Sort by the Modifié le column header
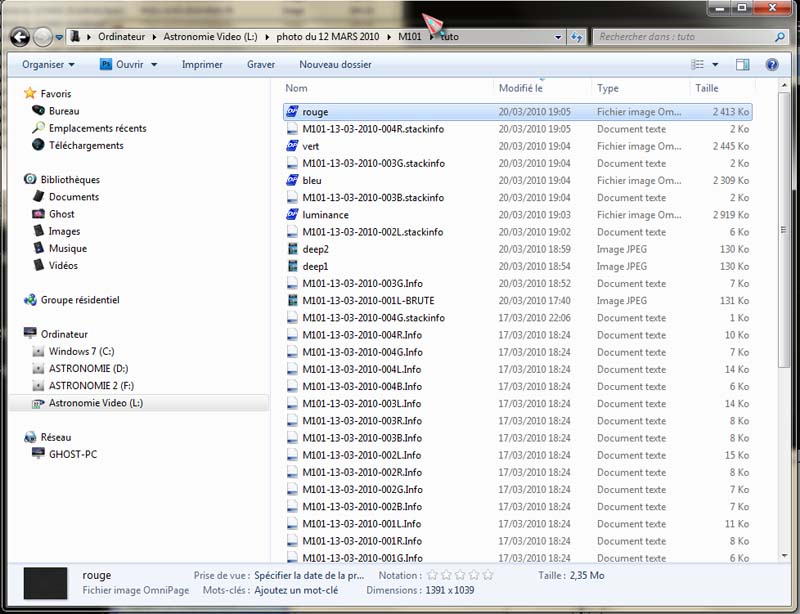Image resolution: width=800 pixels, height=614 pixels. (x=520, y=88)
